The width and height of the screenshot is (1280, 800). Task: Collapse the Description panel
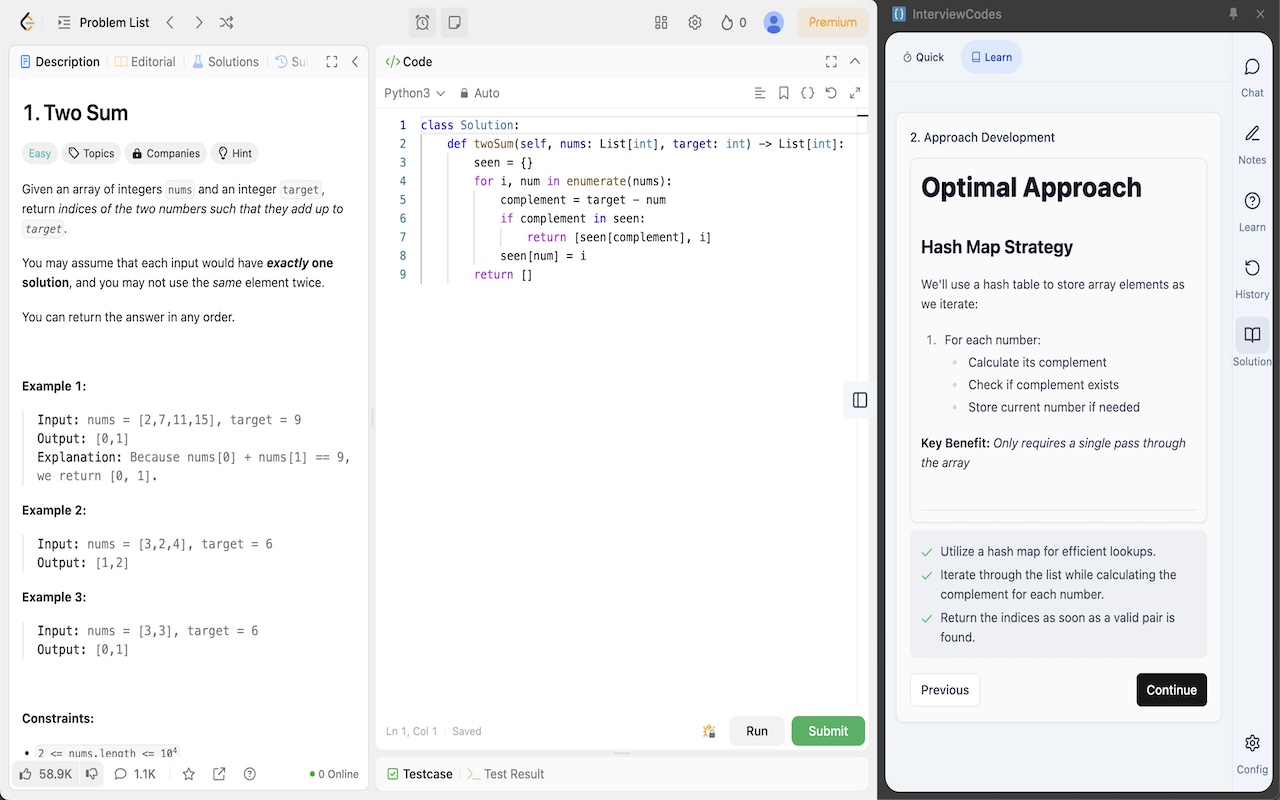pos(355,61)
